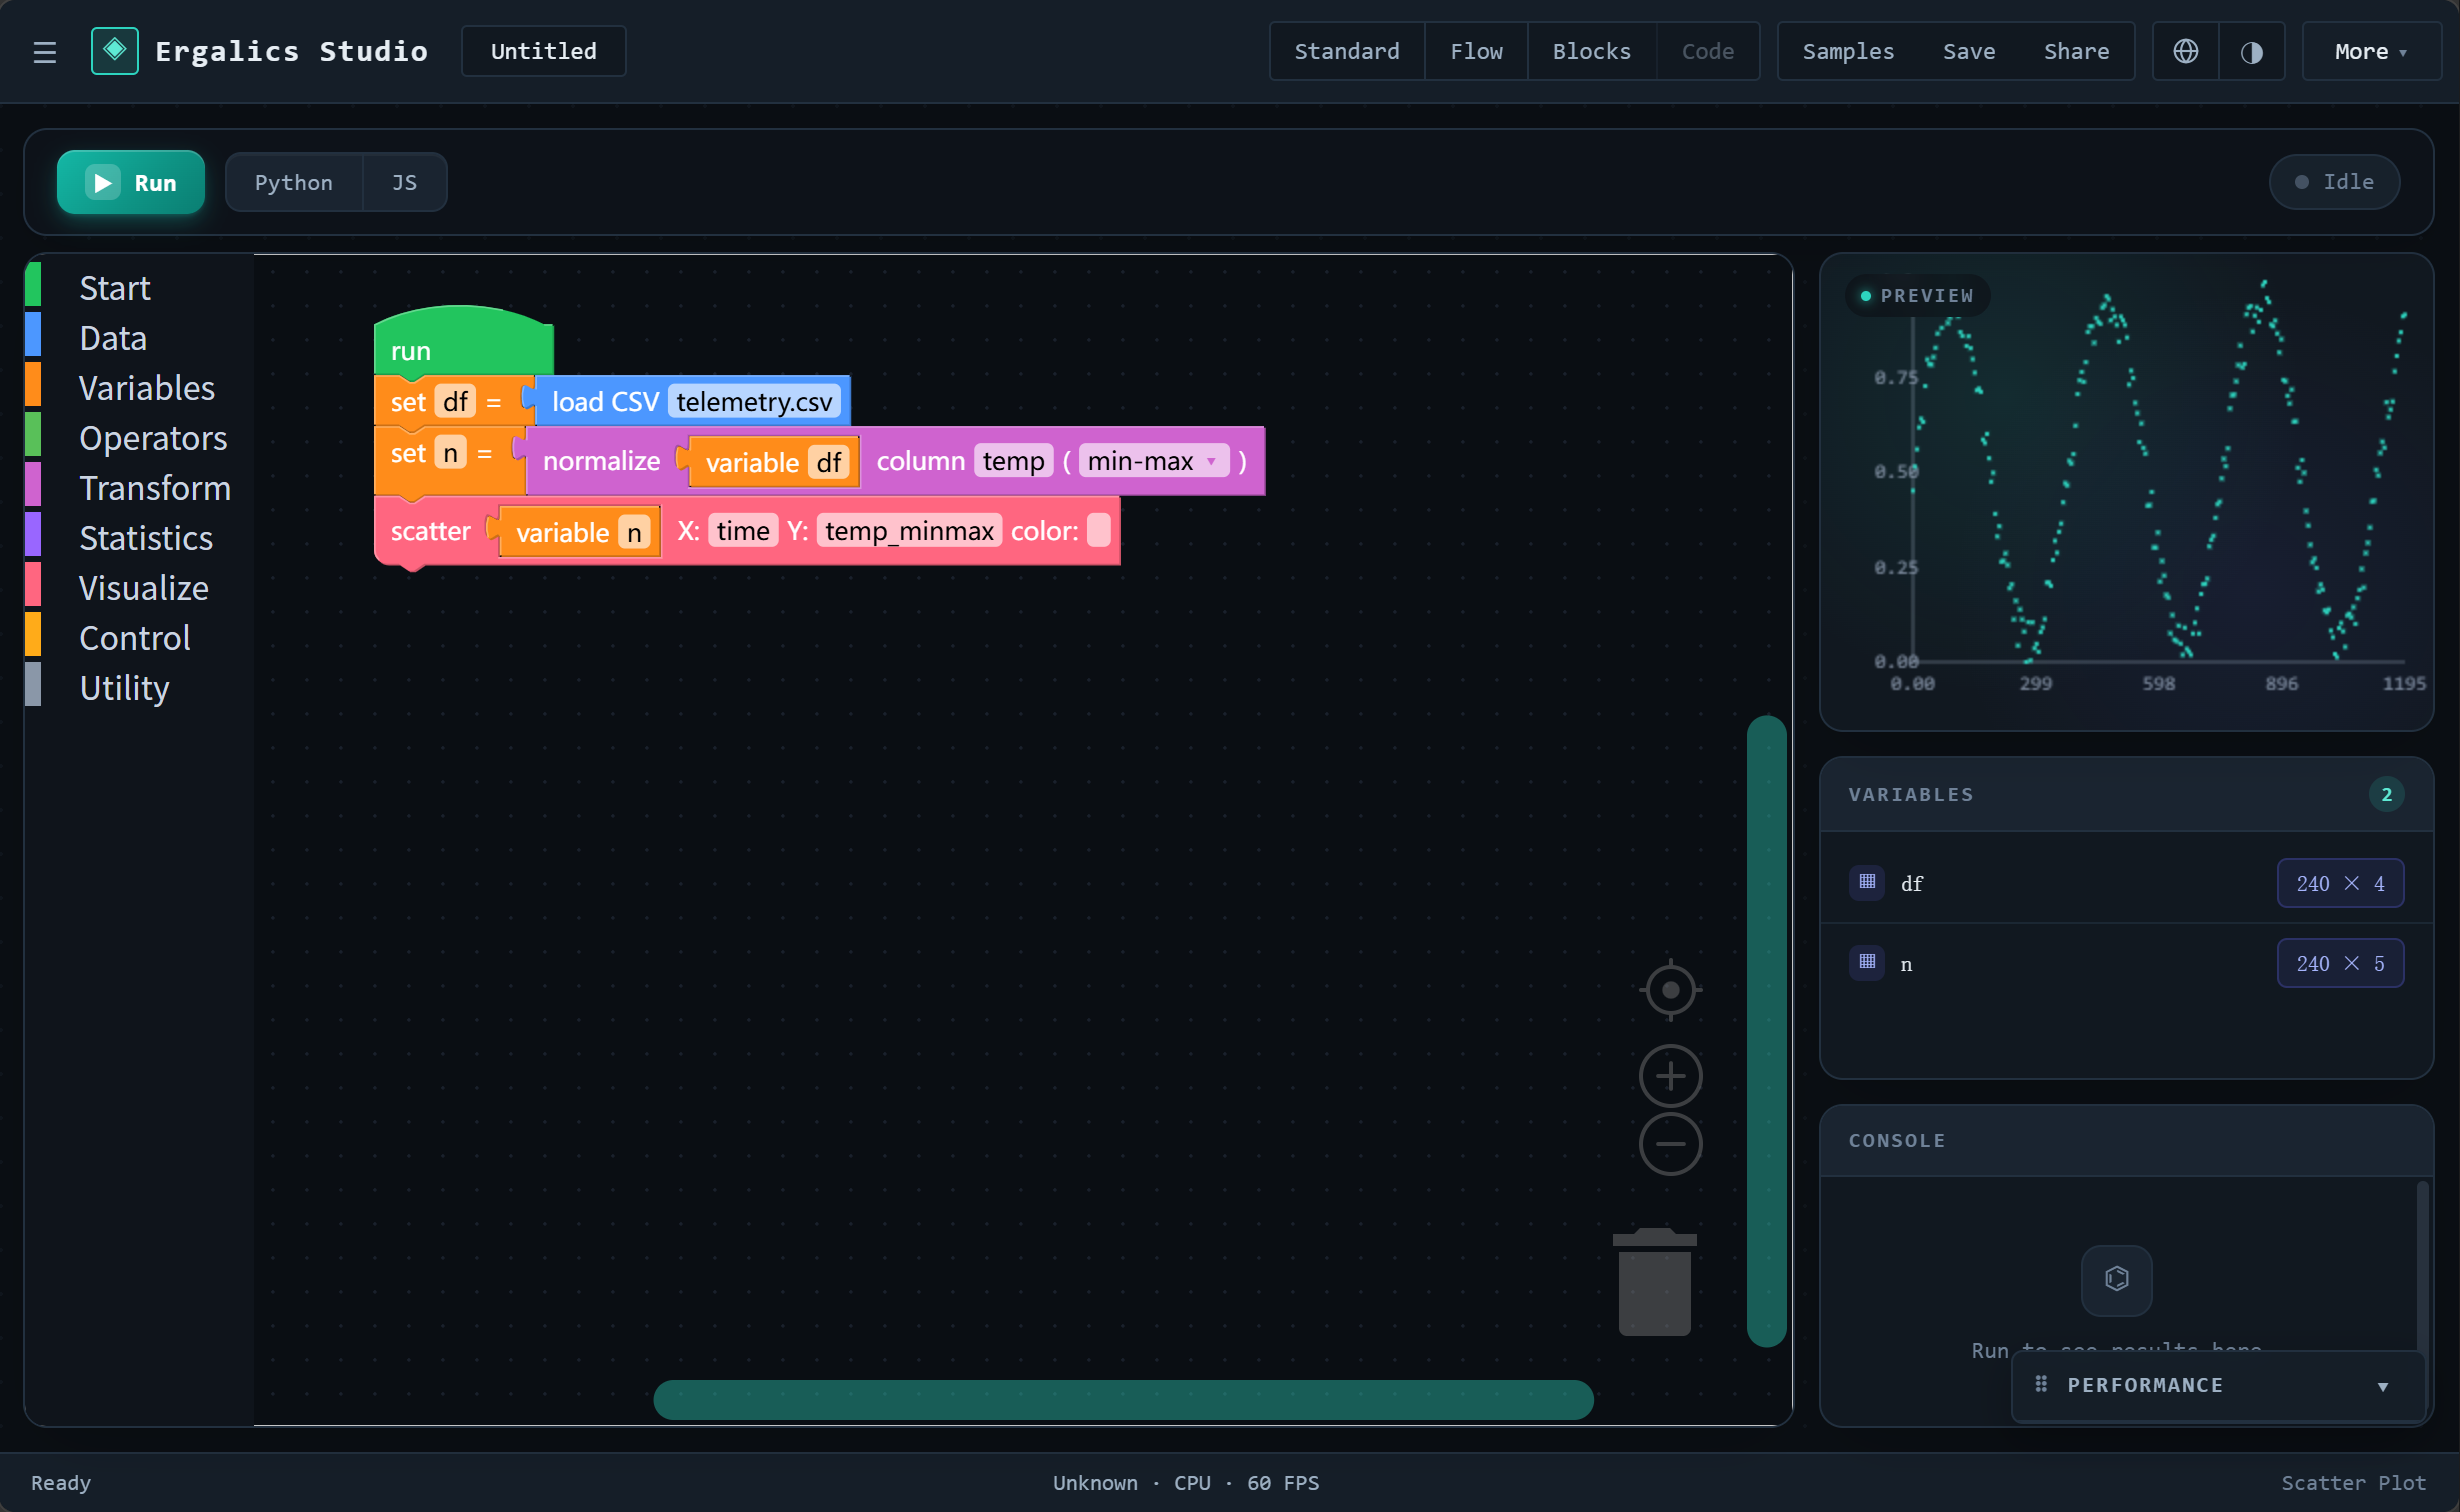Viewport: 2460px width, 1512px height.
Task: Click the vertical workspace scrollbar
Action: point(1766,1030)
